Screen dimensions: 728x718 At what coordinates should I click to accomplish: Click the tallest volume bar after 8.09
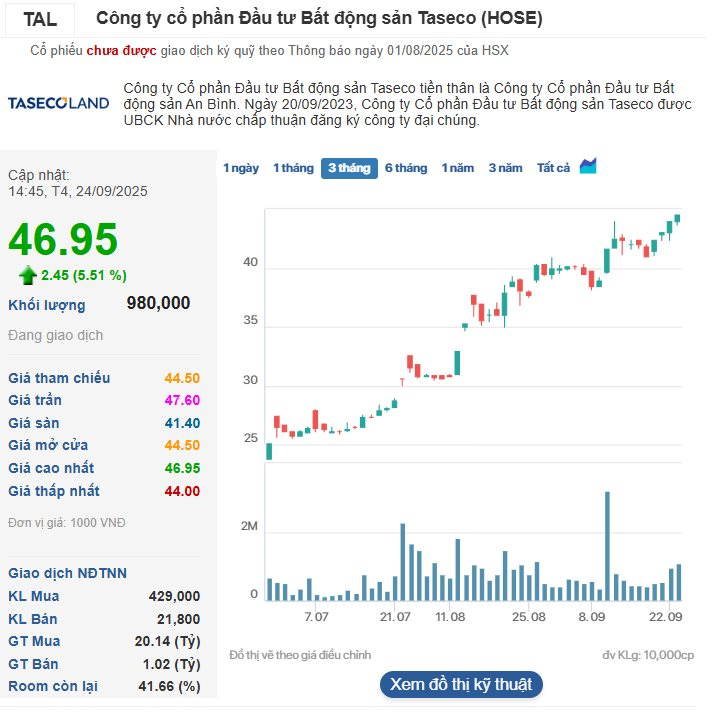tap(607, 545)
